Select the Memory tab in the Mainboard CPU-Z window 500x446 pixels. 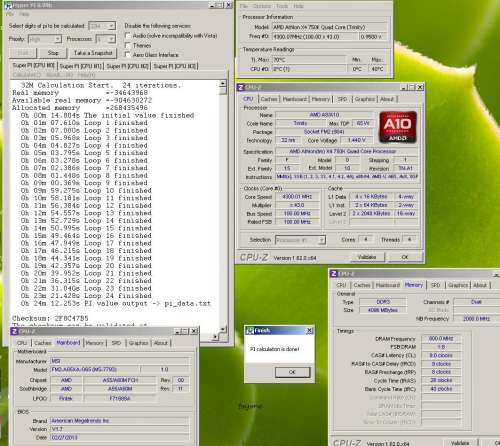pos(94,343)
